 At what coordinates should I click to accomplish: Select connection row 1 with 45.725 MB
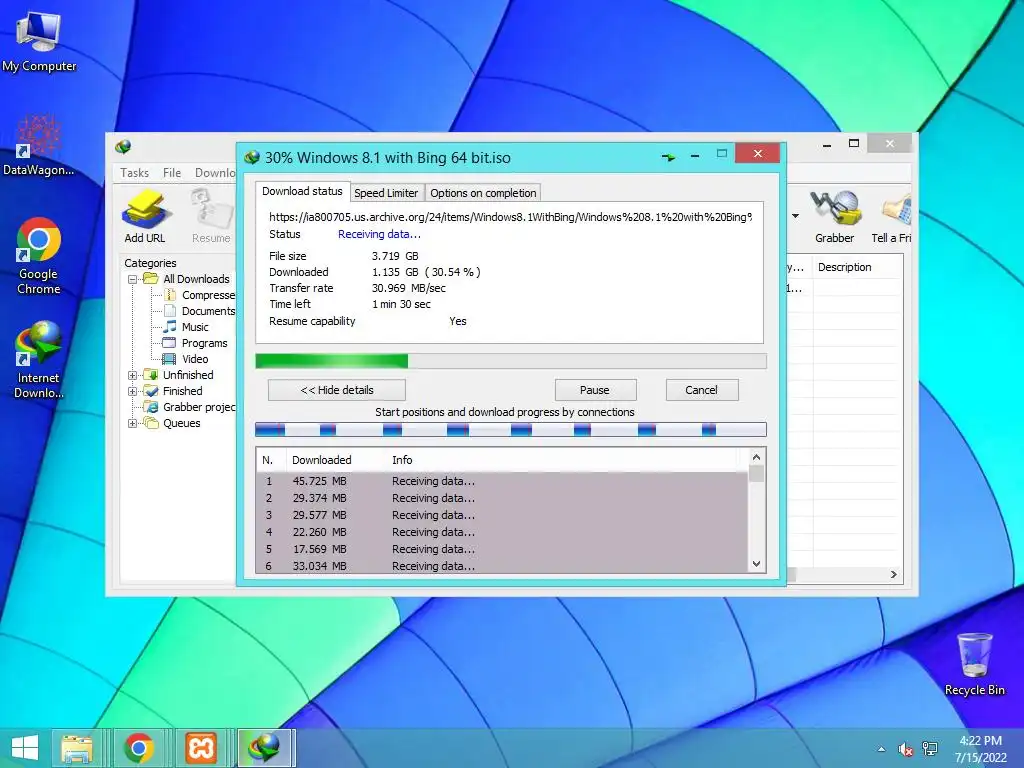[x=502, y=481]
